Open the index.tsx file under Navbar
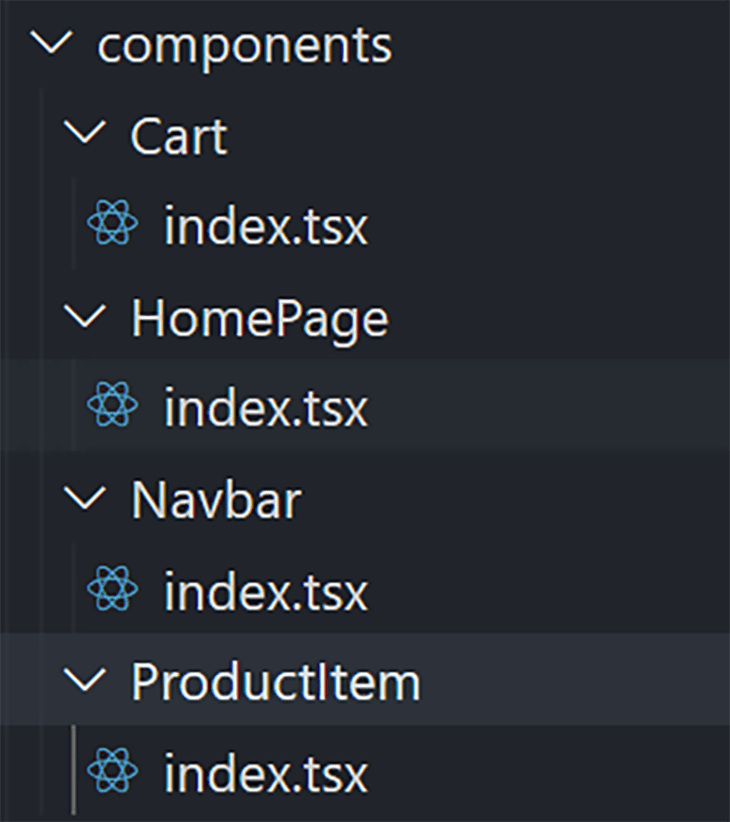 [x=265, y=592]
